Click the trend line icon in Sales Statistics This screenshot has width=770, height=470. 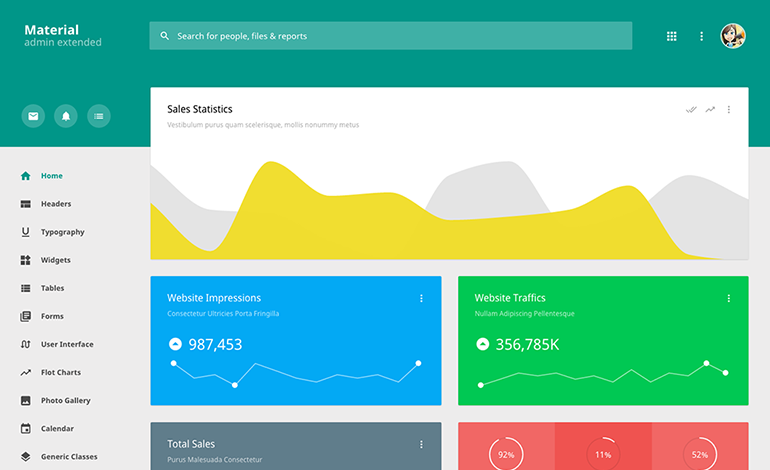click(710, 110)
